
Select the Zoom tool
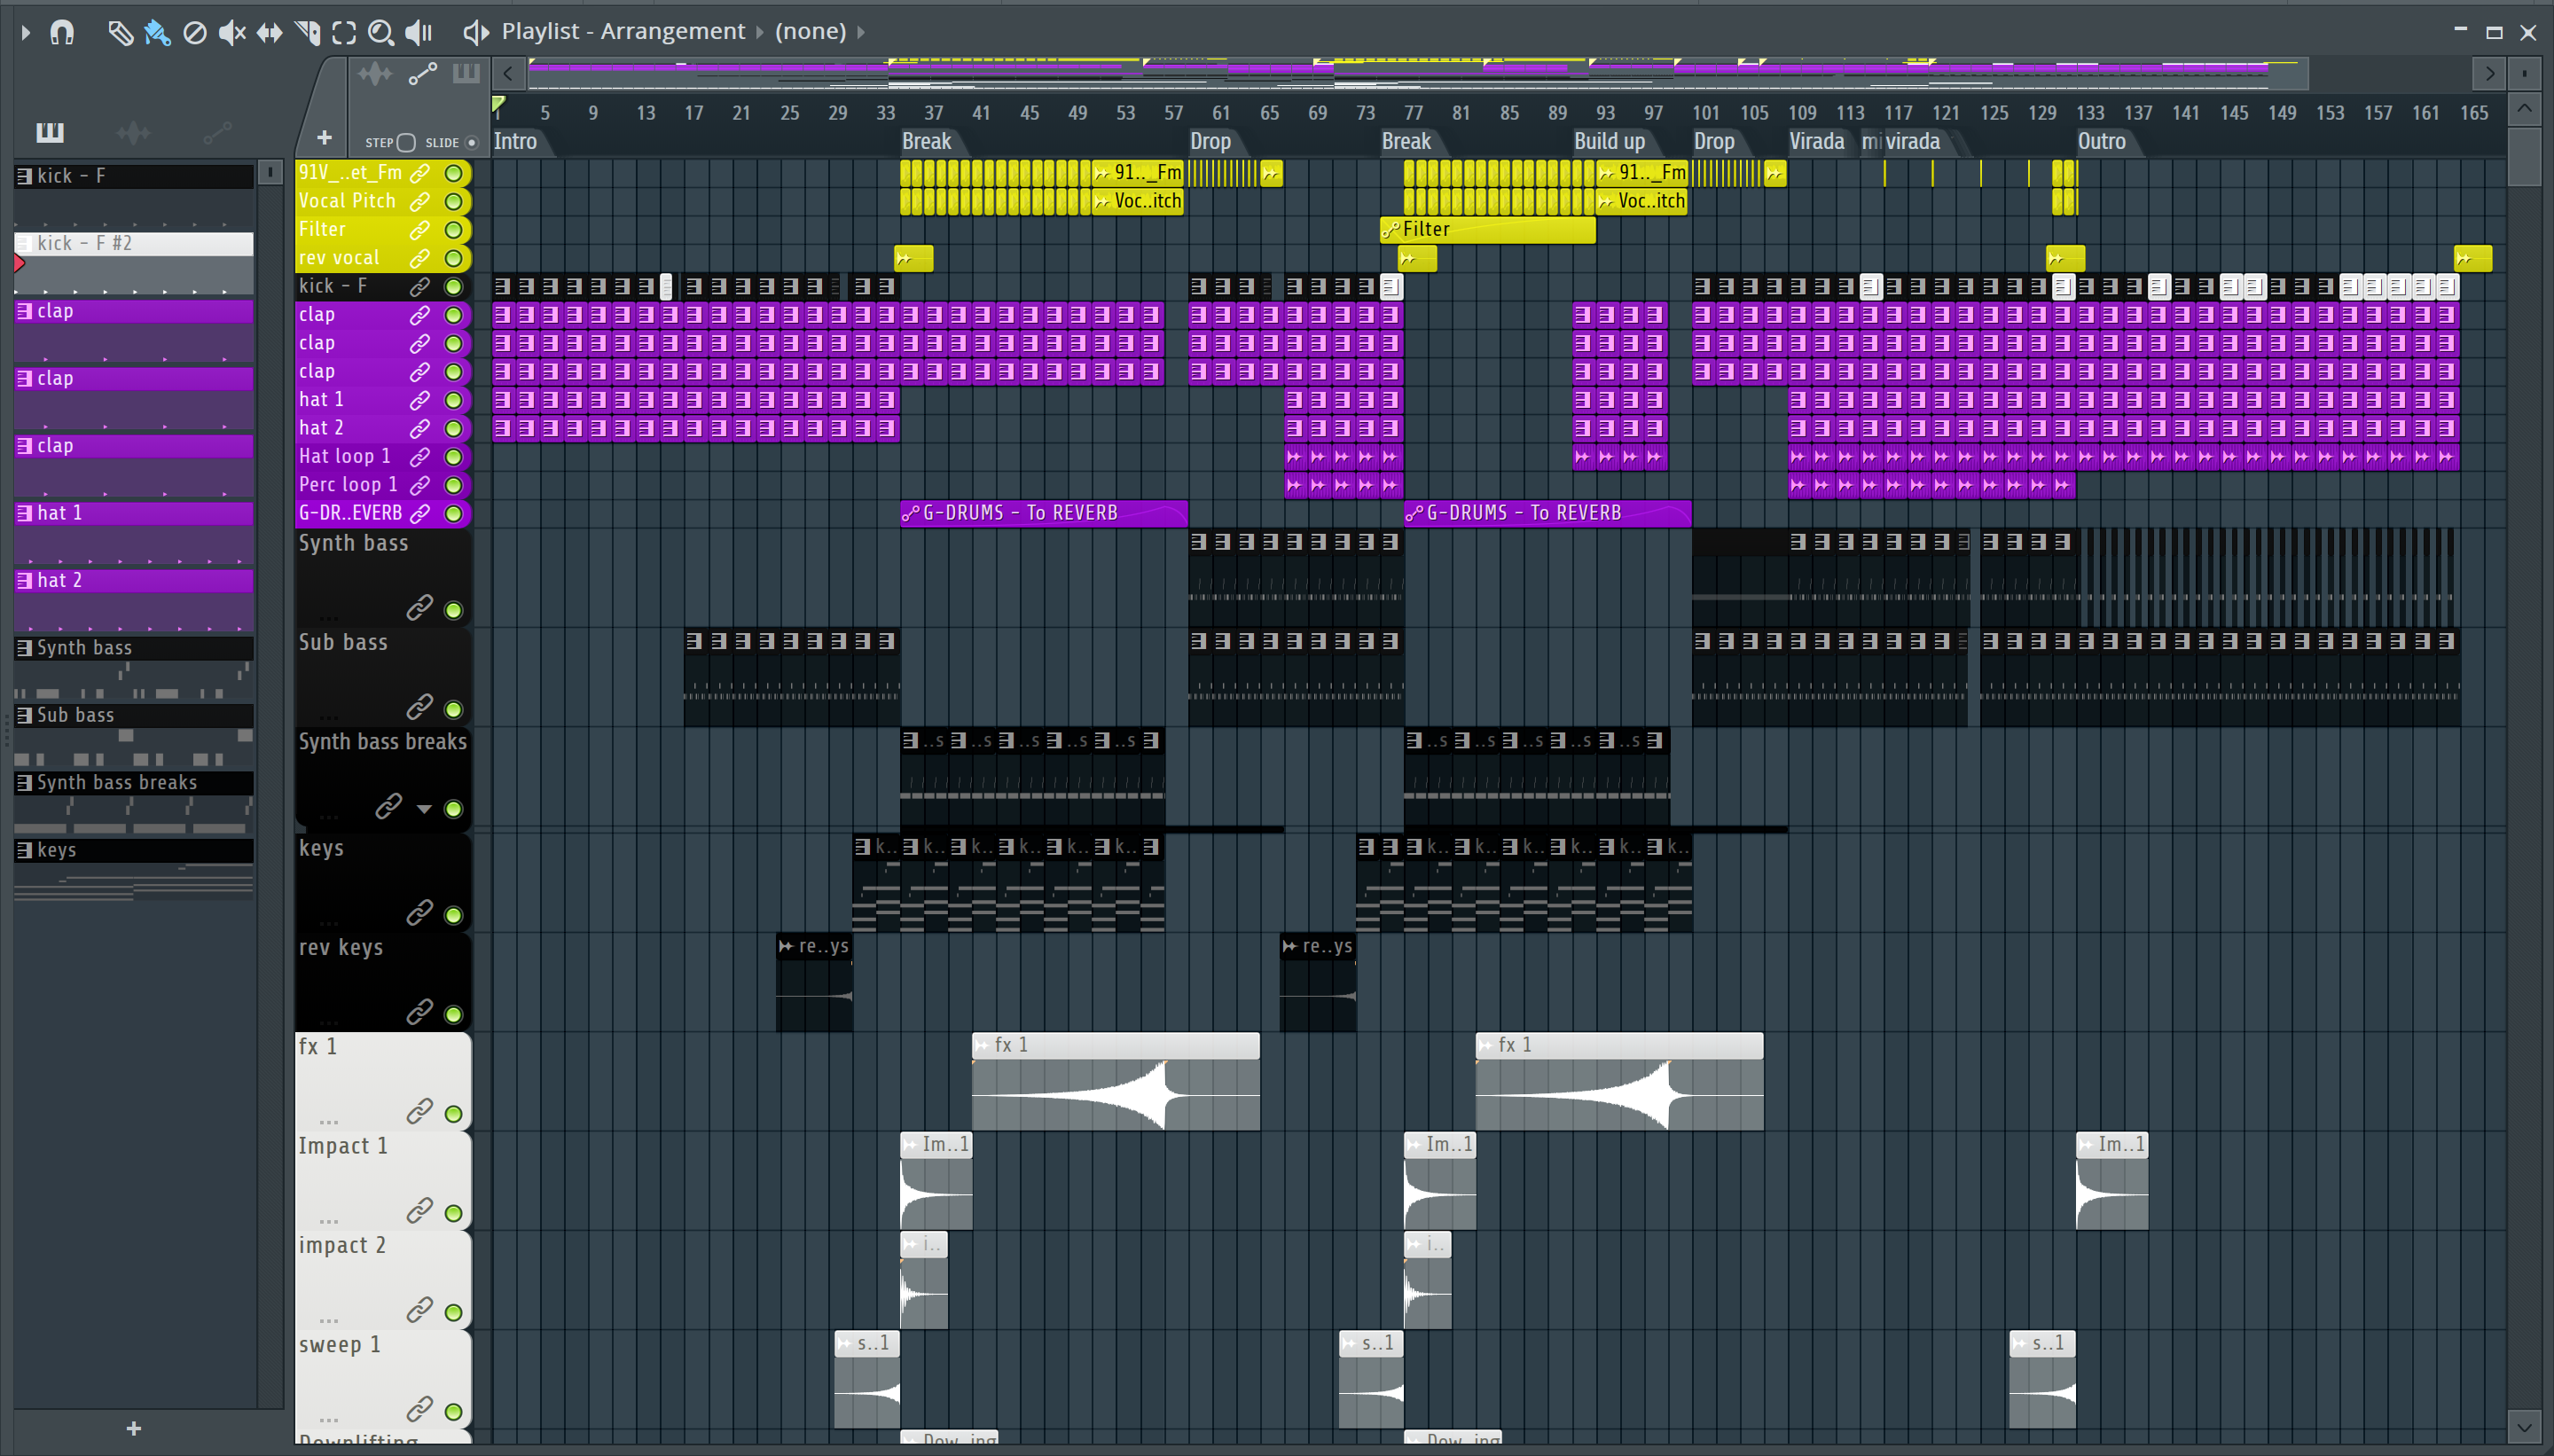[x=380, y=33]
